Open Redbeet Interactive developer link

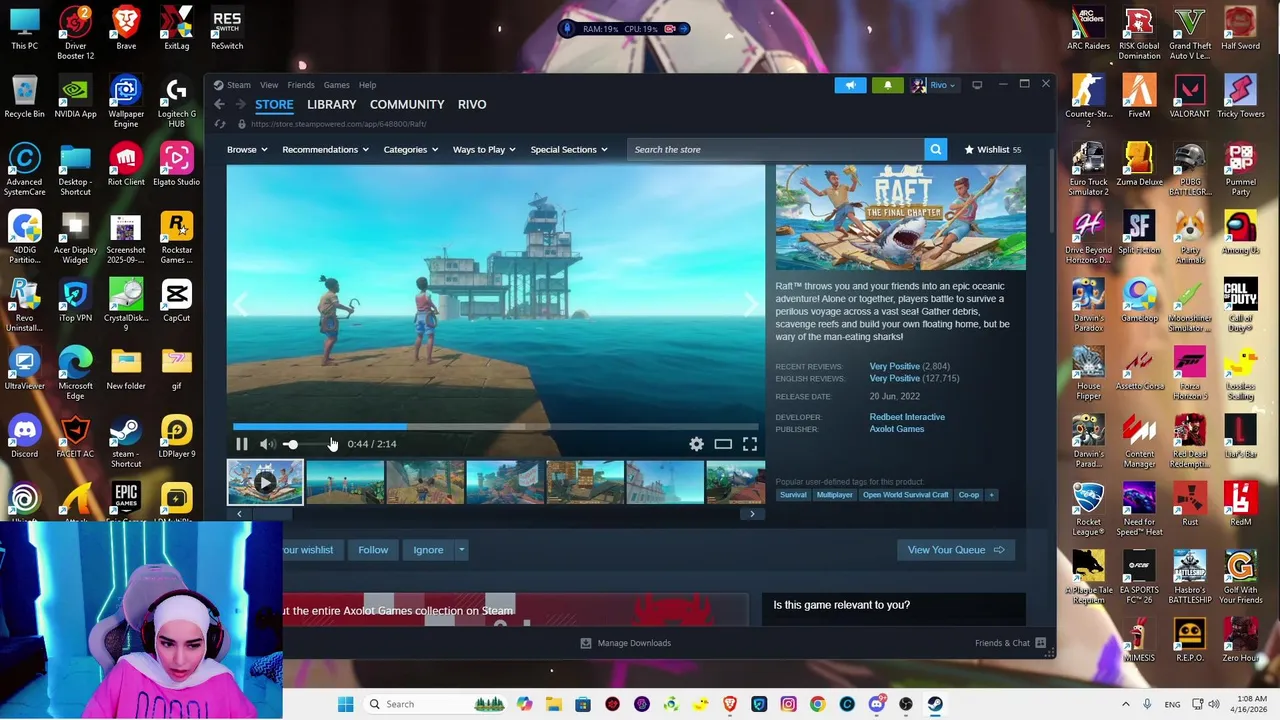(907, 417)
